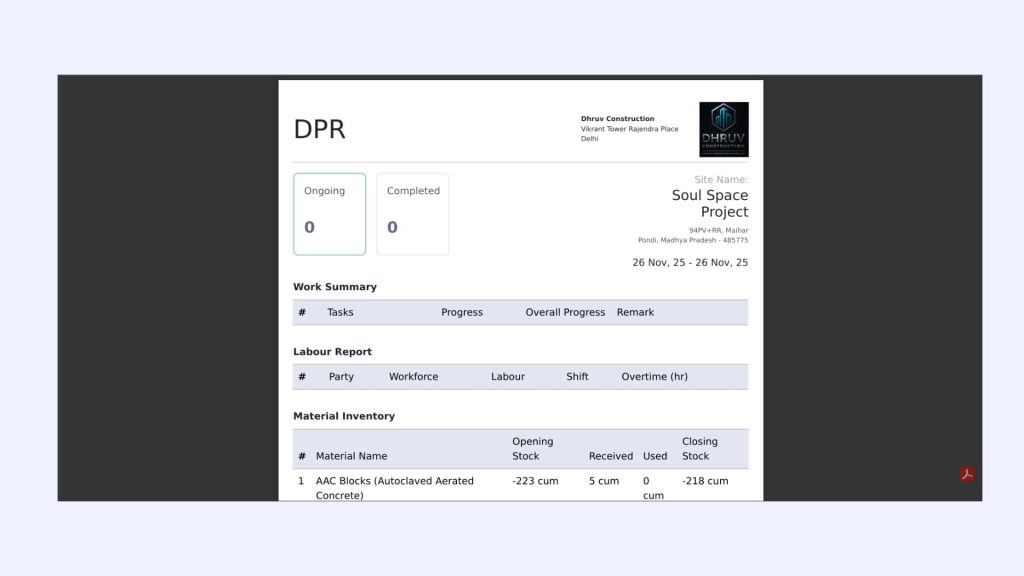The height and width of the screenshot is (576, 1024).
Task: Click the Dhruv Construction logo image
Action: [x=723, y=129]
